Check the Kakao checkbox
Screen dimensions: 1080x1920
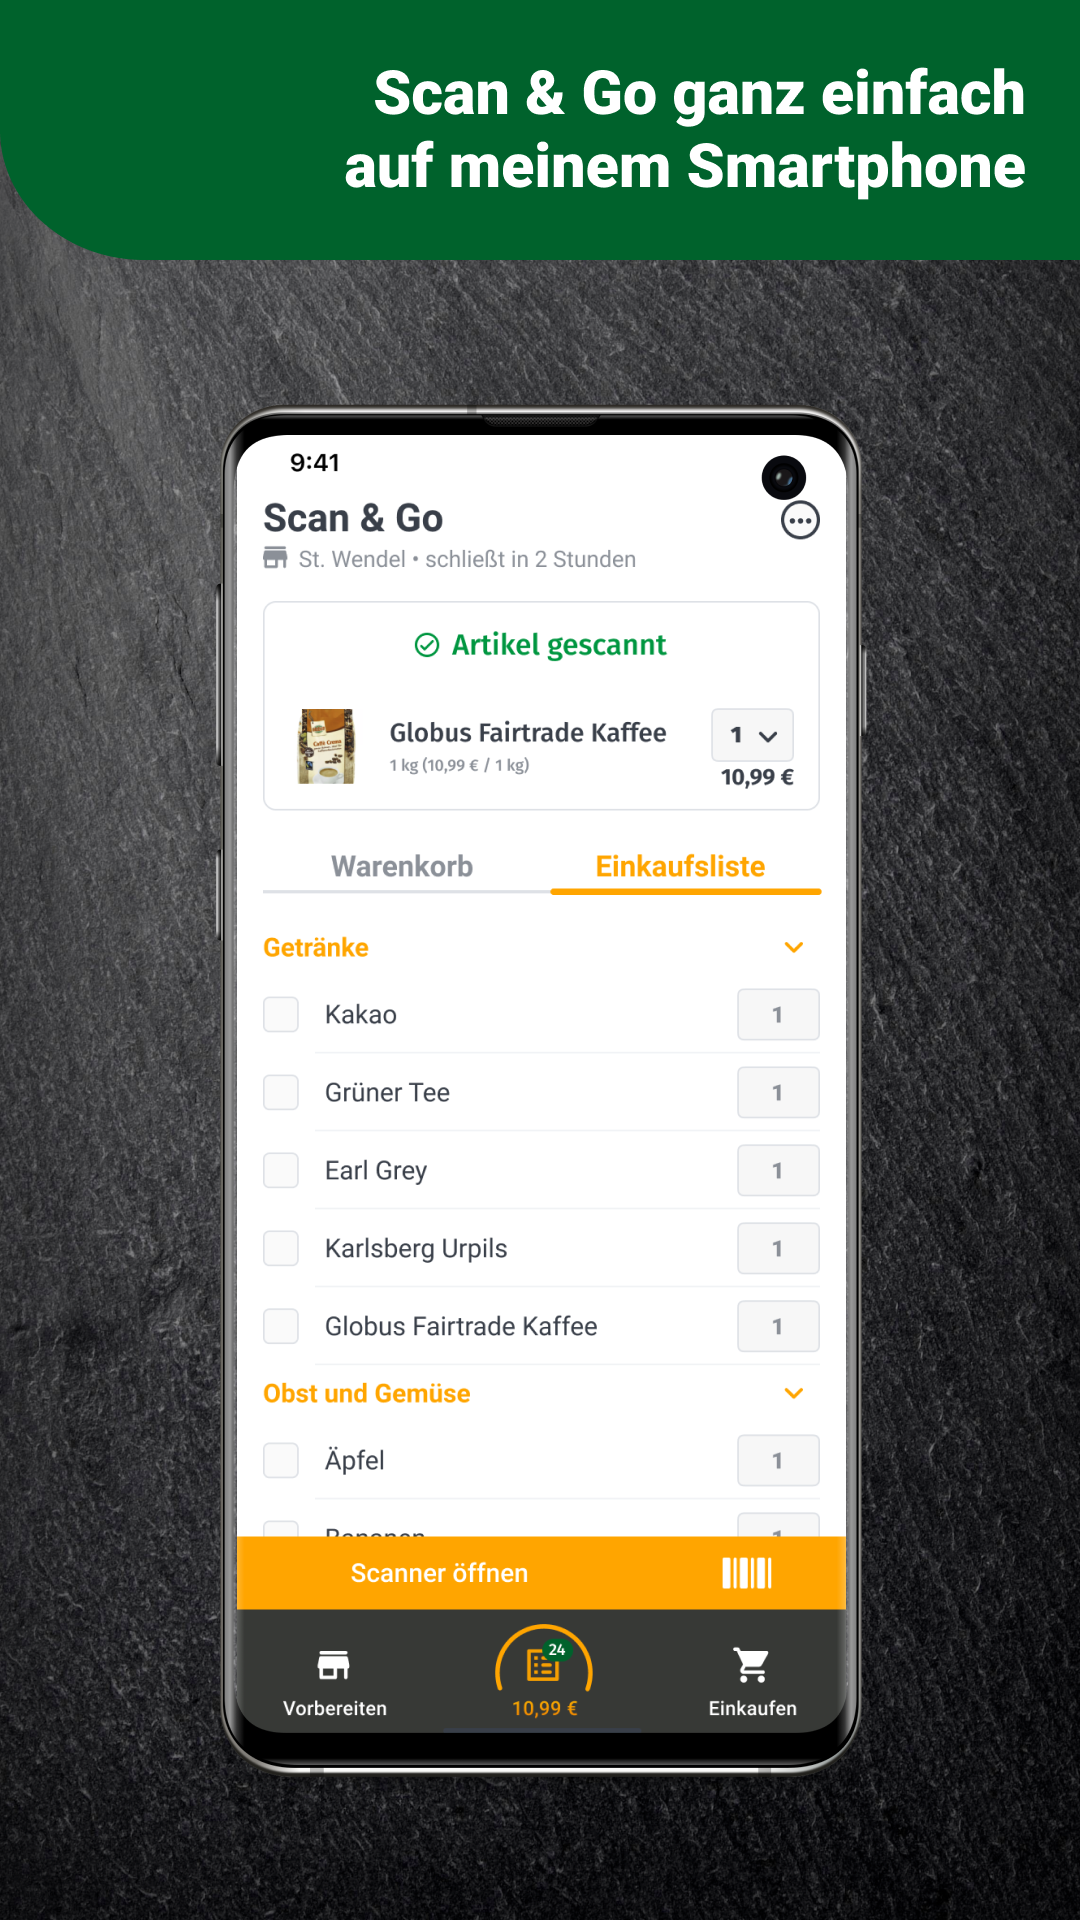[x=281, y=1014]
